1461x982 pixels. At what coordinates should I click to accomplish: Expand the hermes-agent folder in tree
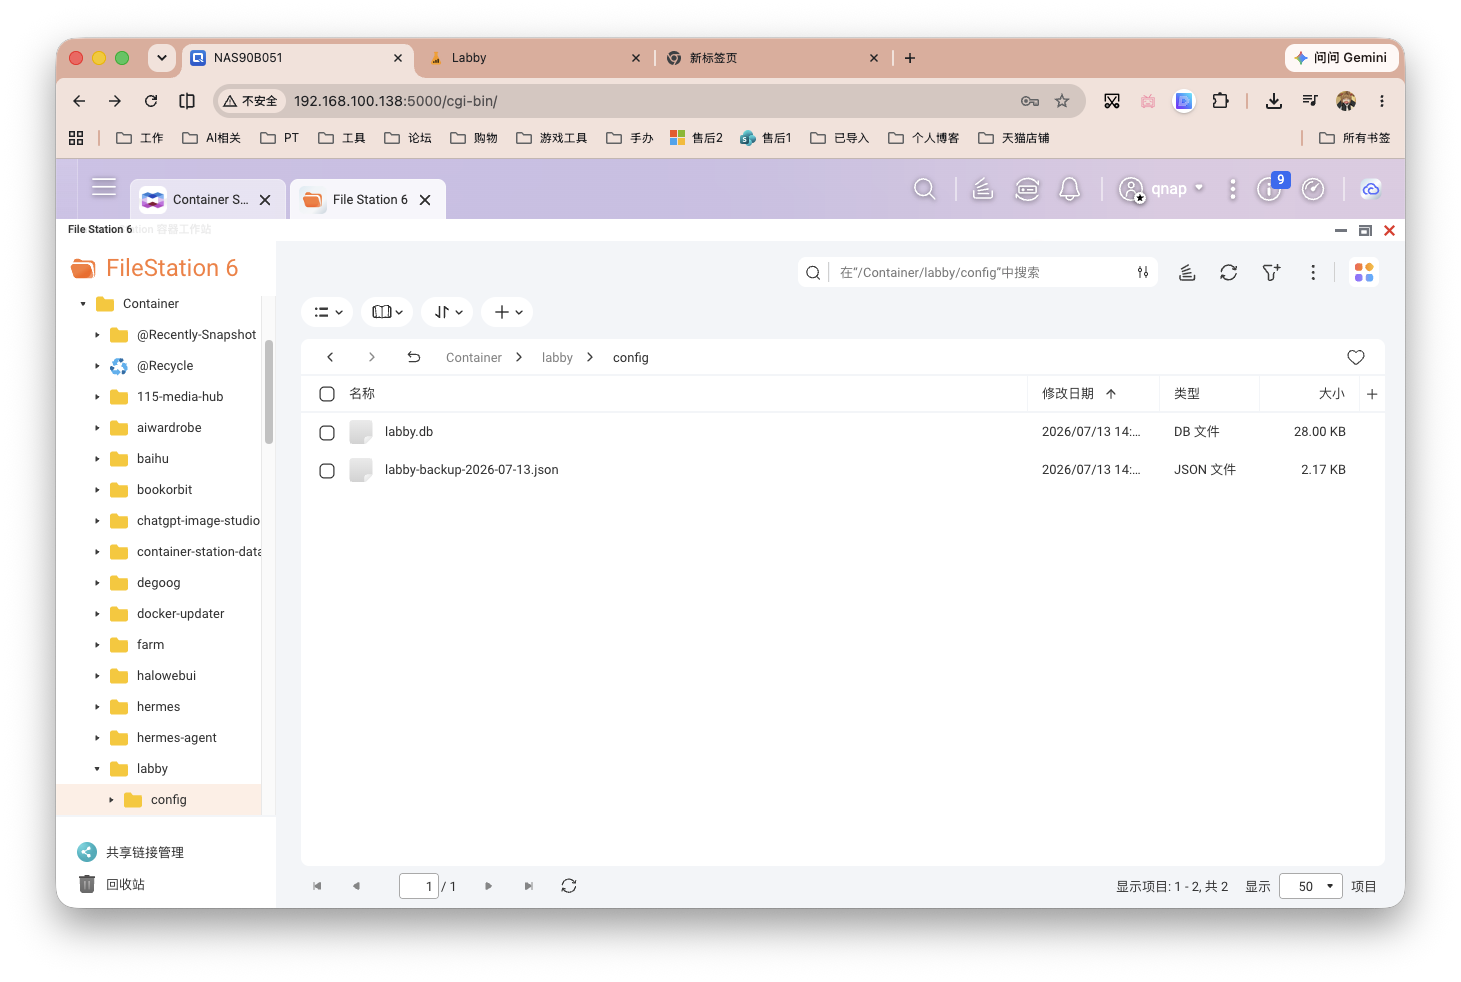pyautogui.click(x=97, y=738)
